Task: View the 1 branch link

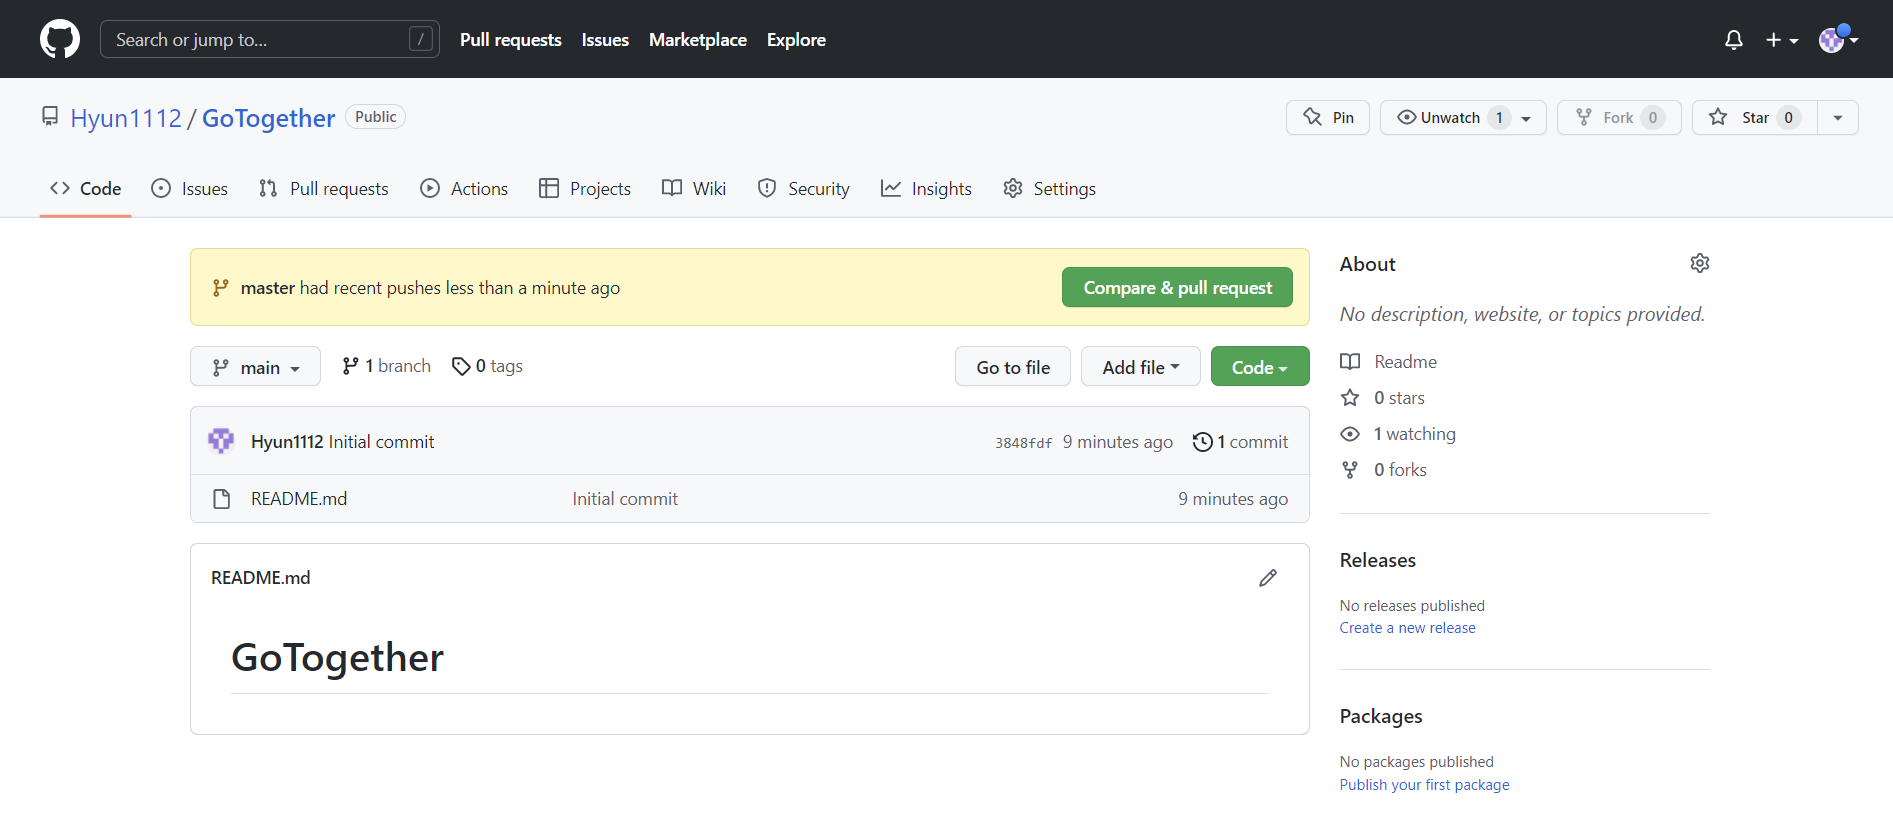Action: pos(386,366)
